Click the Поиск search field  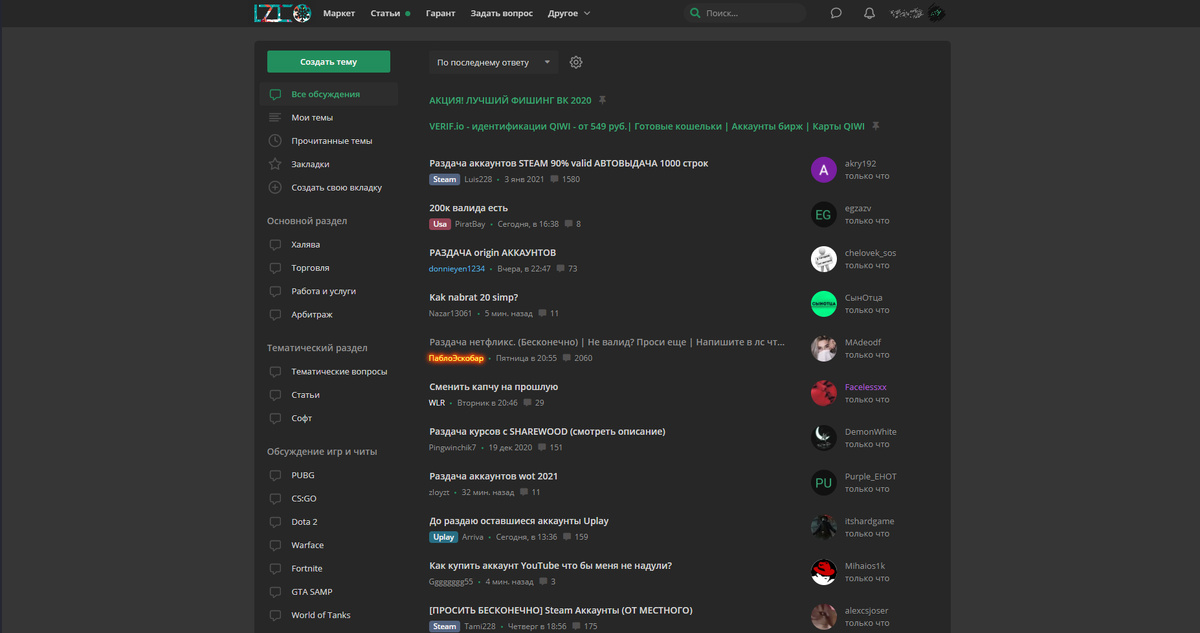[x=745, y=13]
